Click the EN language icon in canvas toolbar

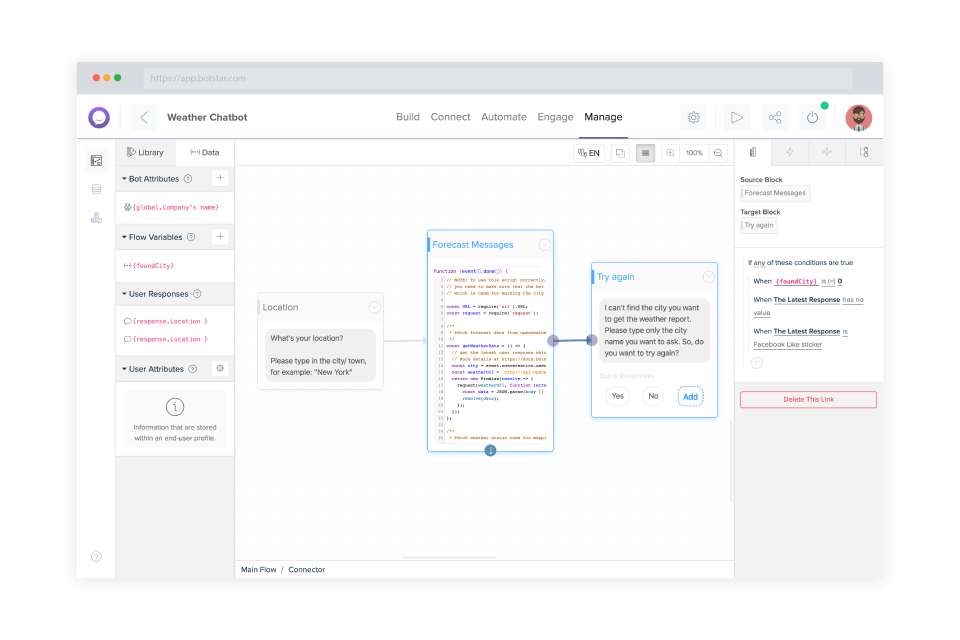pos(589,152)
